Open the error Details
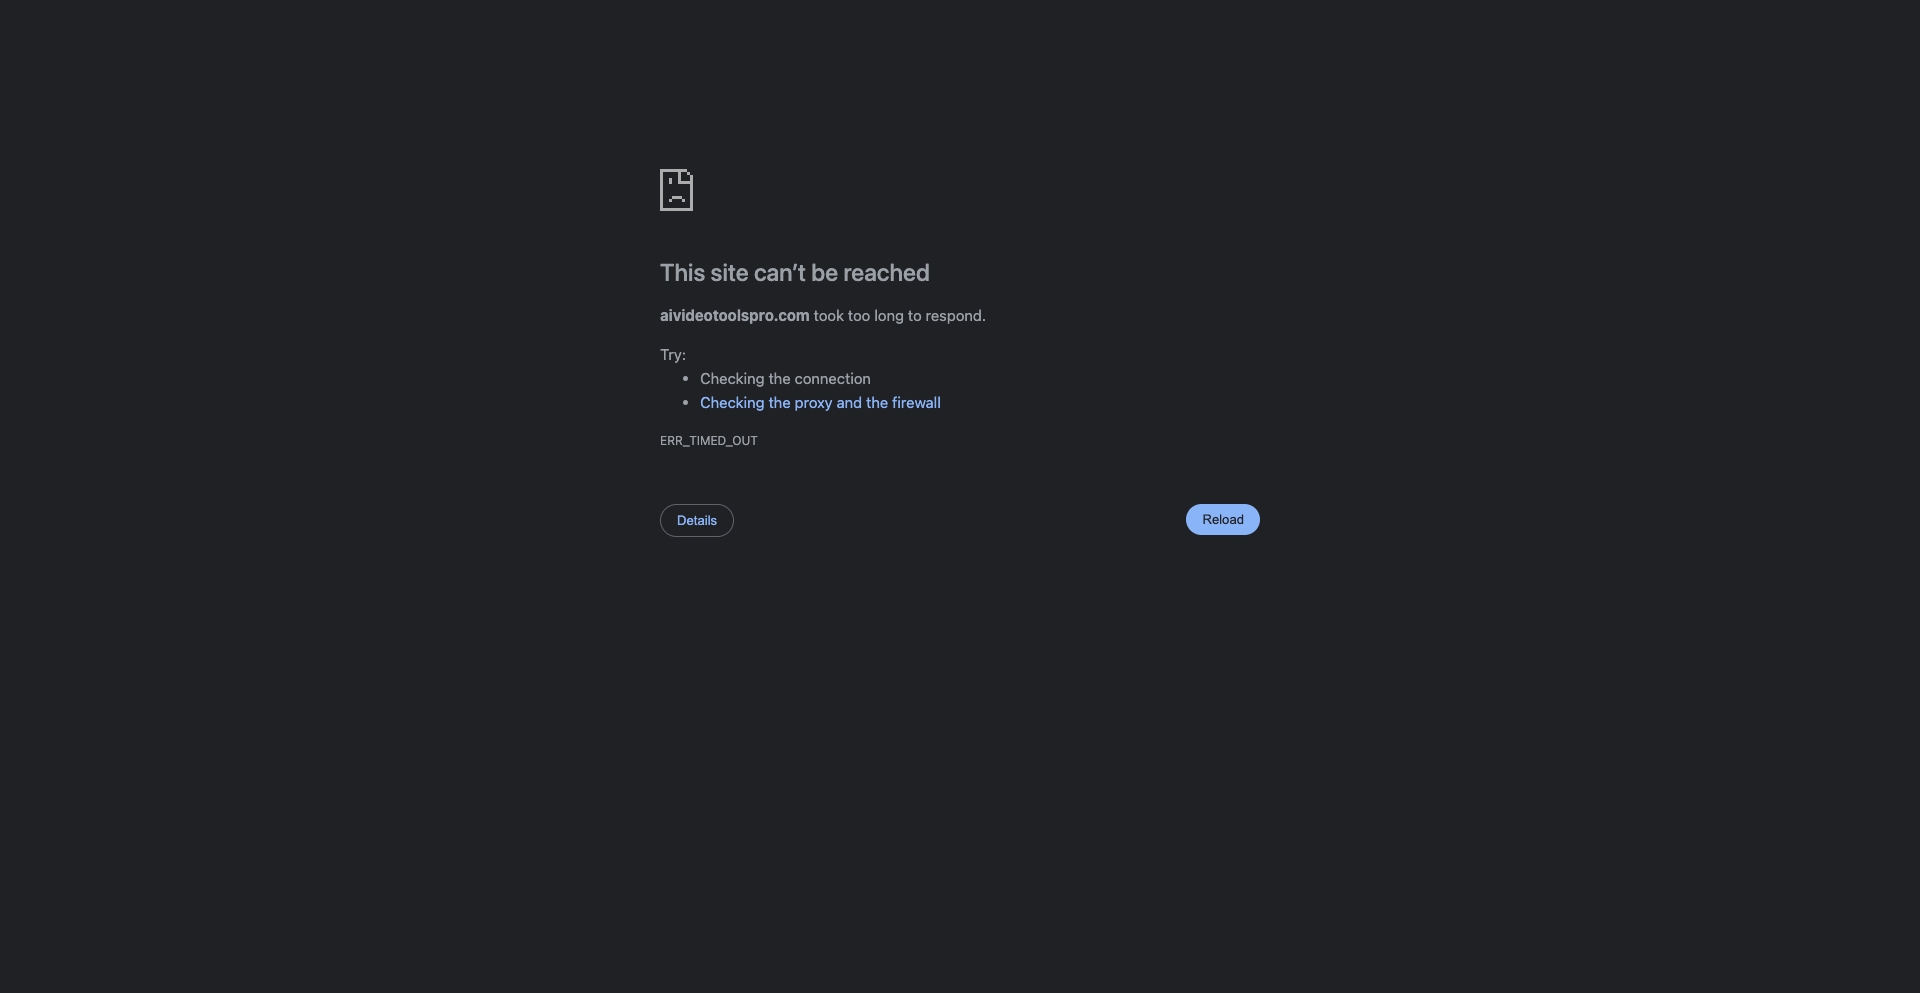1920x993 pixels. click(x=697, y=520)
